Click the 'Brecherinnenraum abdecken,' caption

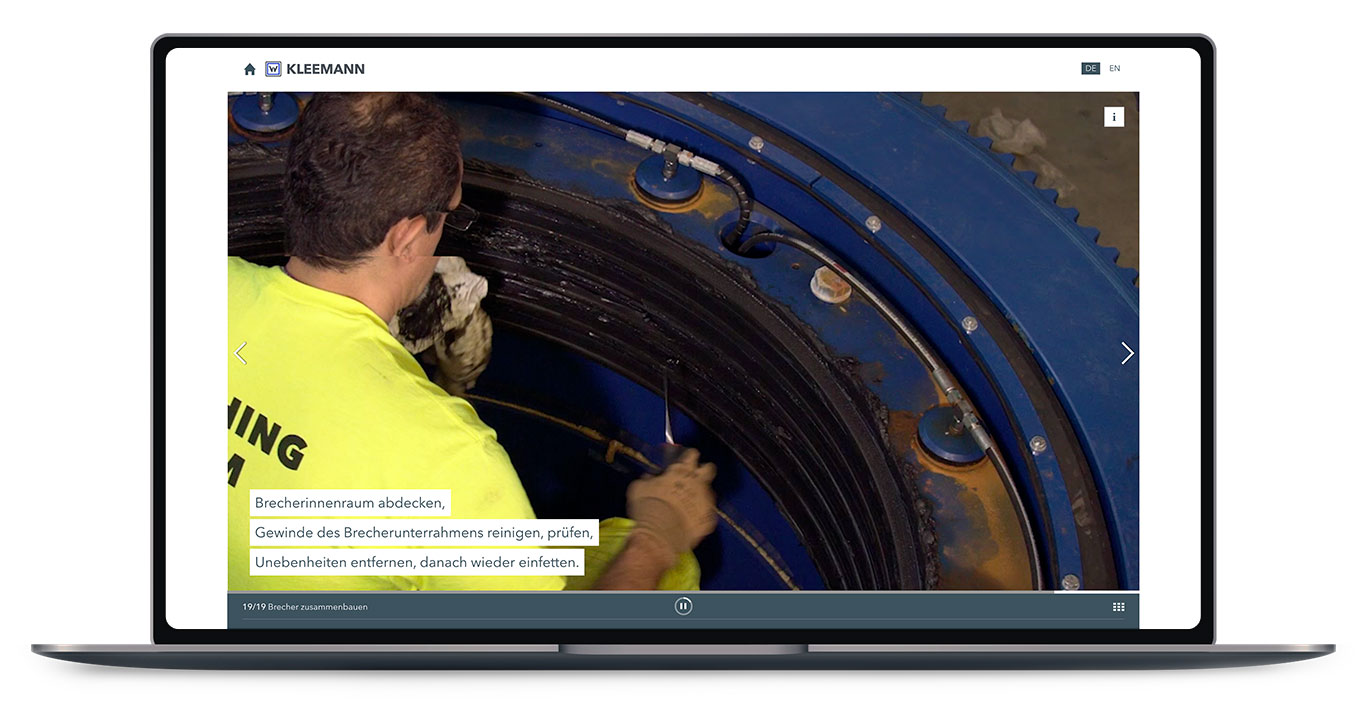tap(350, 503)
